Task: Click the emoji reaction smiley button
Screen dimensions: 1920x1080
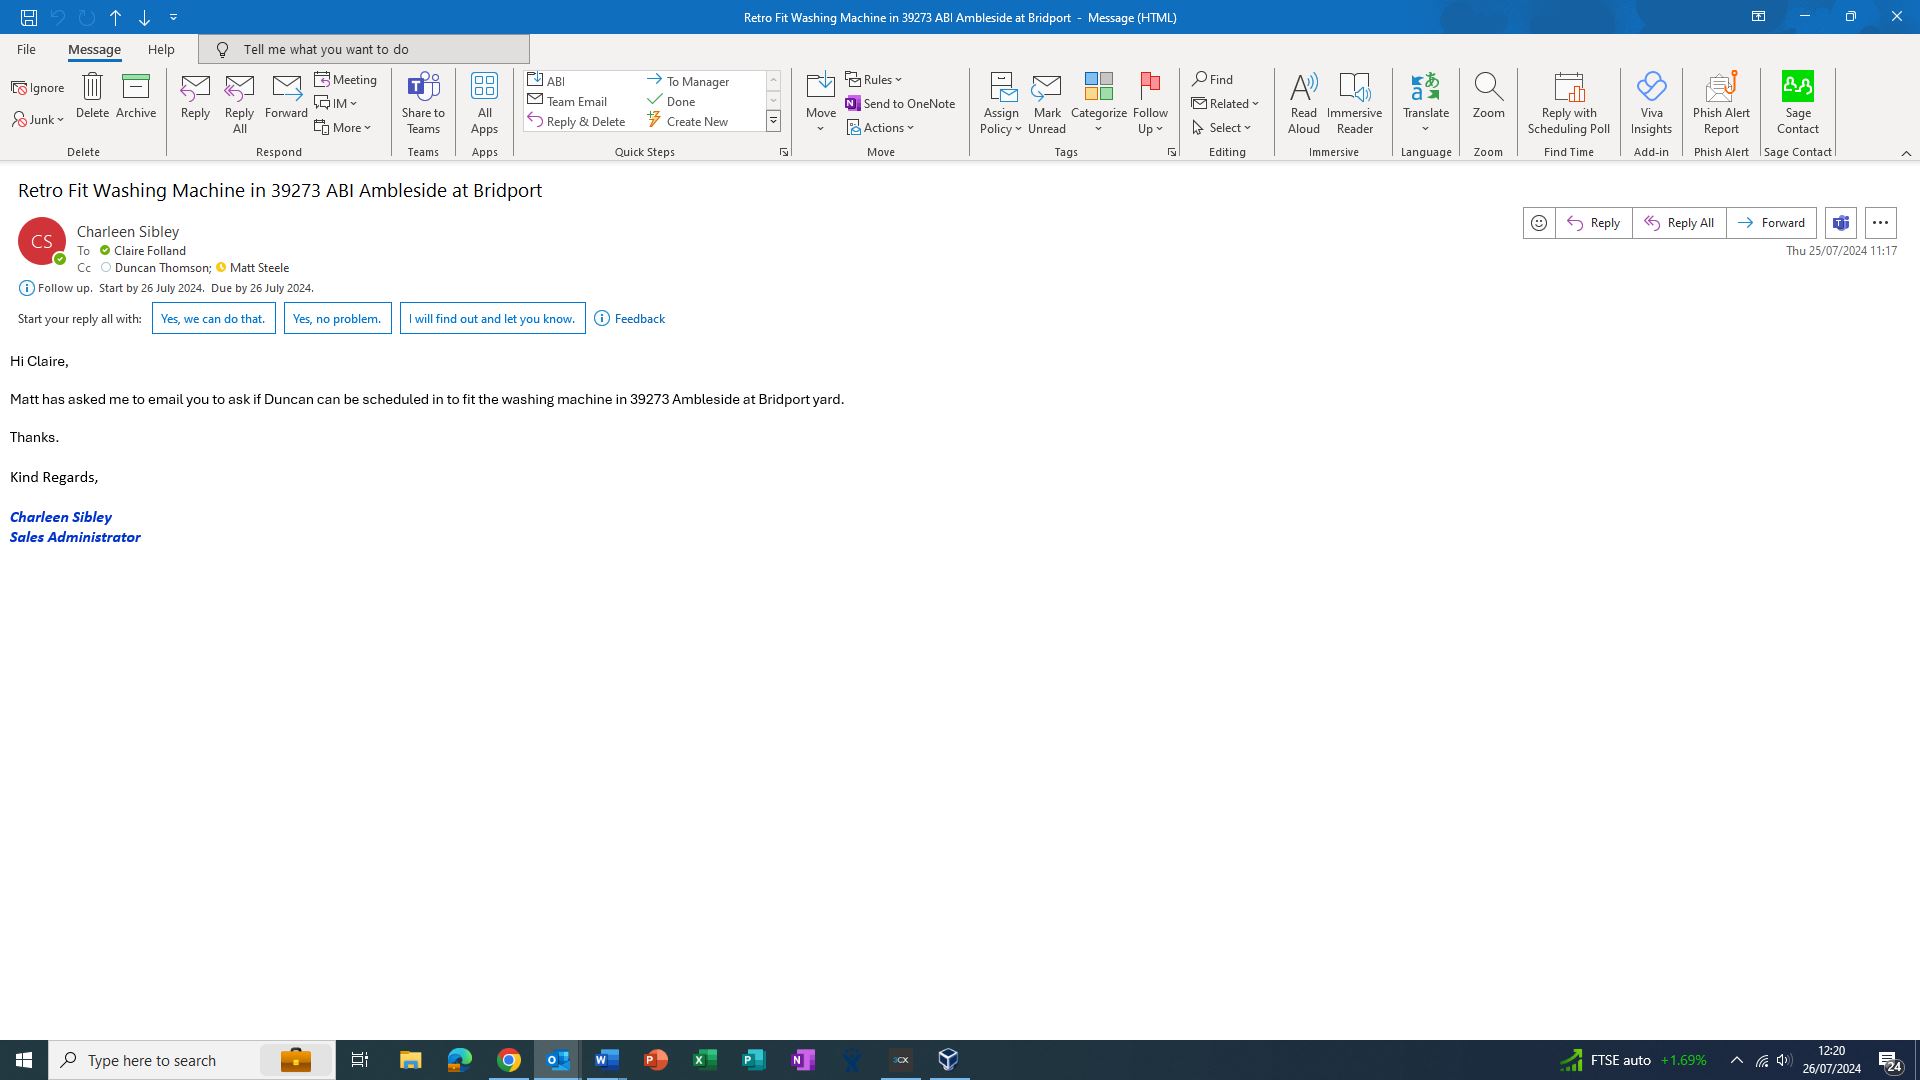Action: 1539,223
